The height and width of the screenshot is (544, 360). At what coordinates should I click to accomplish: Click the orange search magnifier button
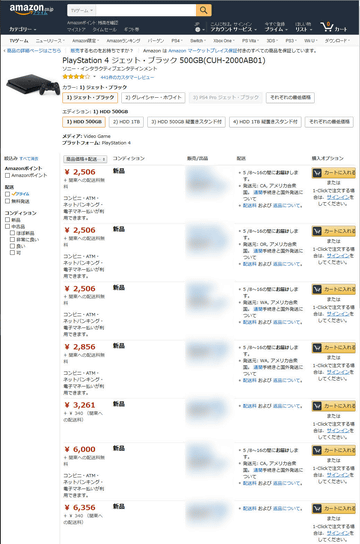[x=204, y=10]
